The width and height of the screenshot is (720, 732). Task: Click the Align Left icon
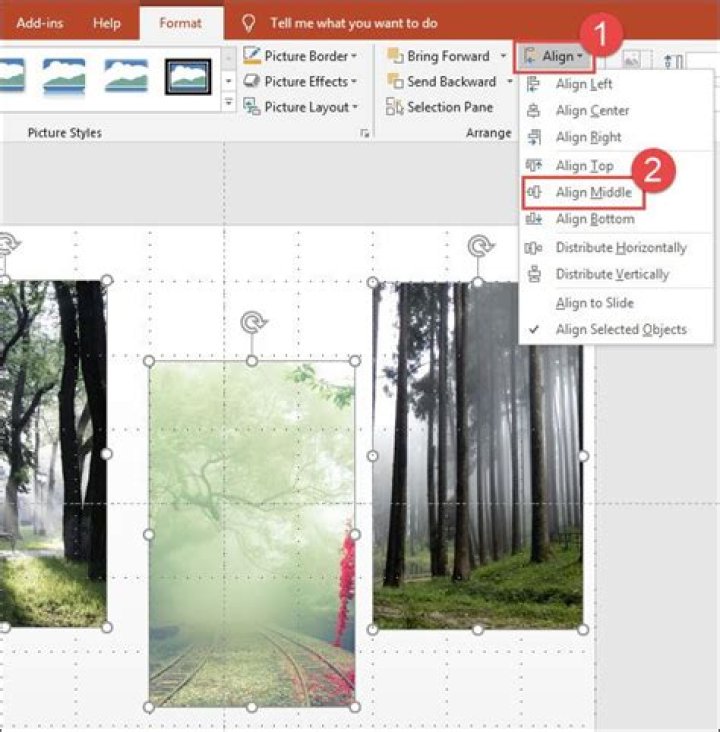pos(533,84)
